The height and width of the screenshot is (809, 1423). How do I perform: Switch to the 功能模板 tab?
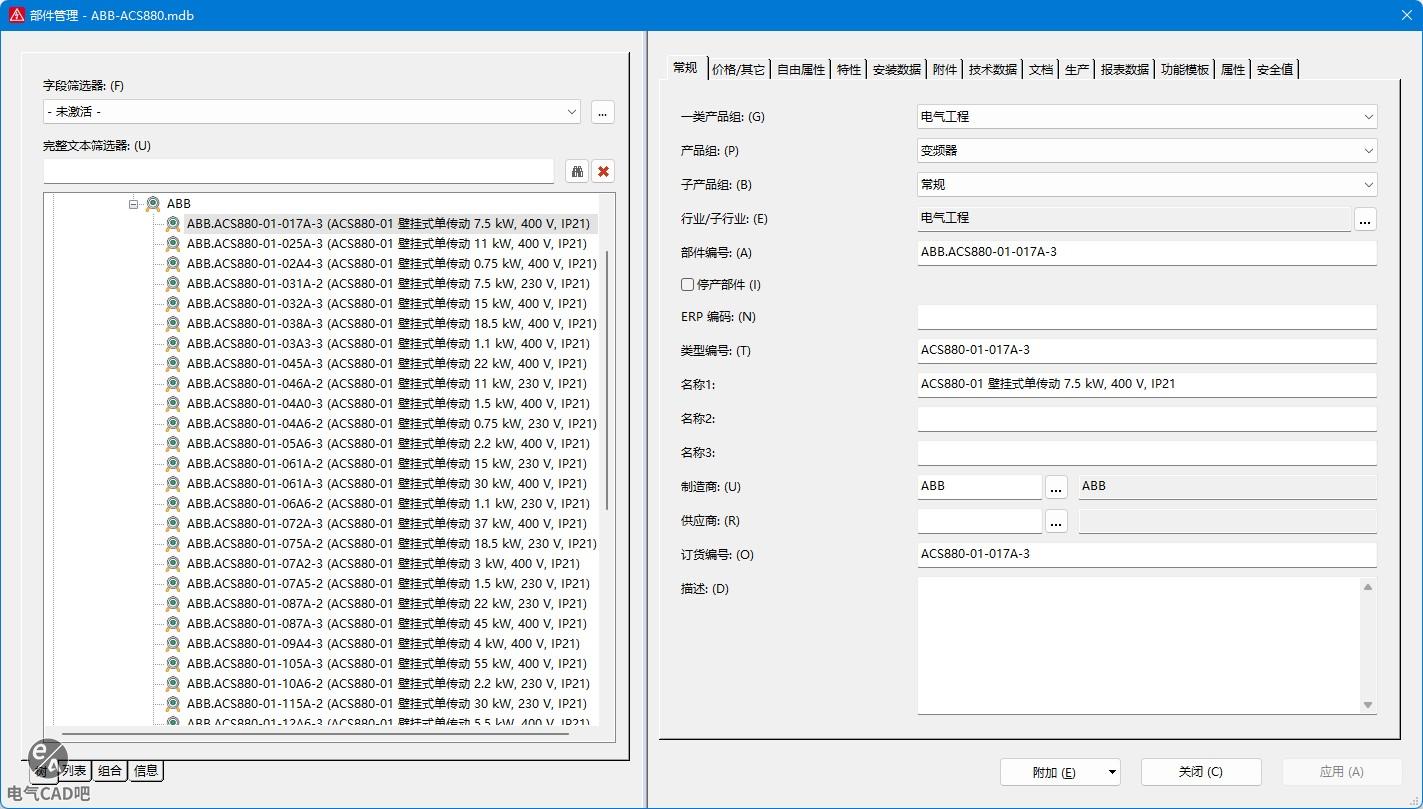[1185, 69]
